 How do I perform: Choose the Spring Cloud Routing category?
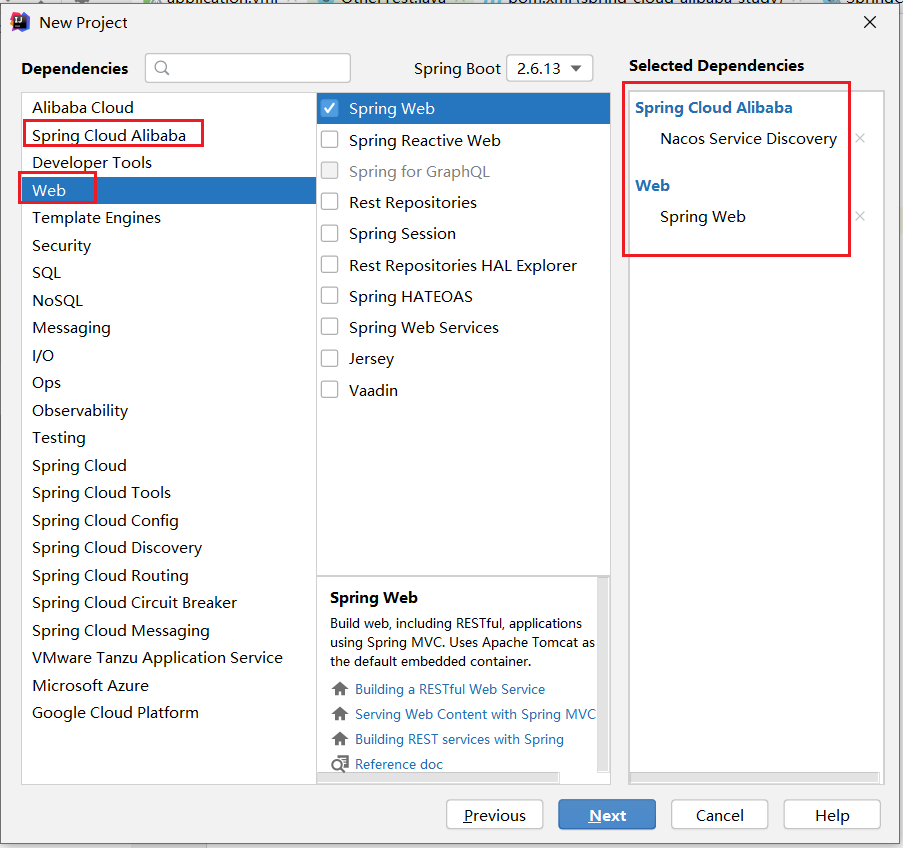point(169,576)
